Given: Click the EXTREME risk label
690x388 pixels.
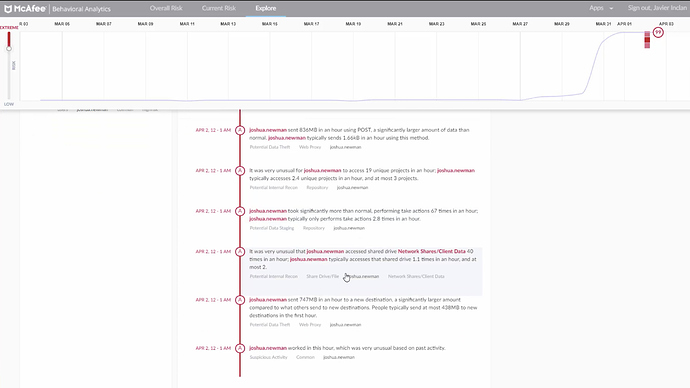Looking at the screenshot, I should tap(9, 28).
